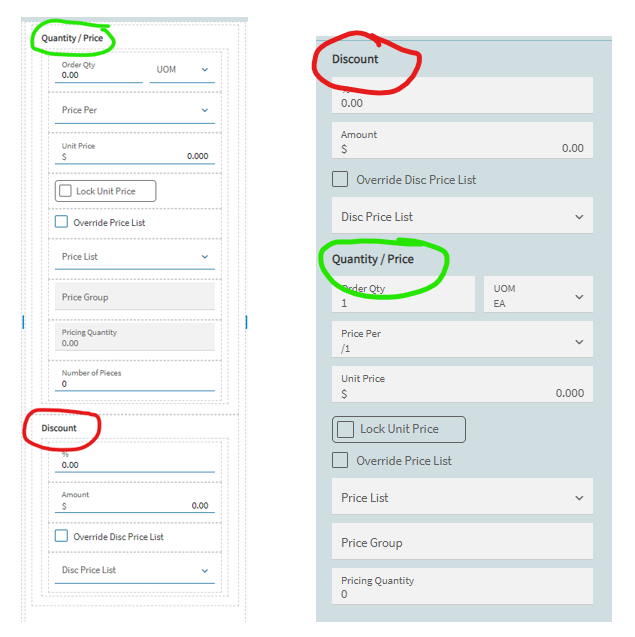
Task: Open the UOM EA dropdown in right panel
Action: pyautogui.click(x=538, y=295)
